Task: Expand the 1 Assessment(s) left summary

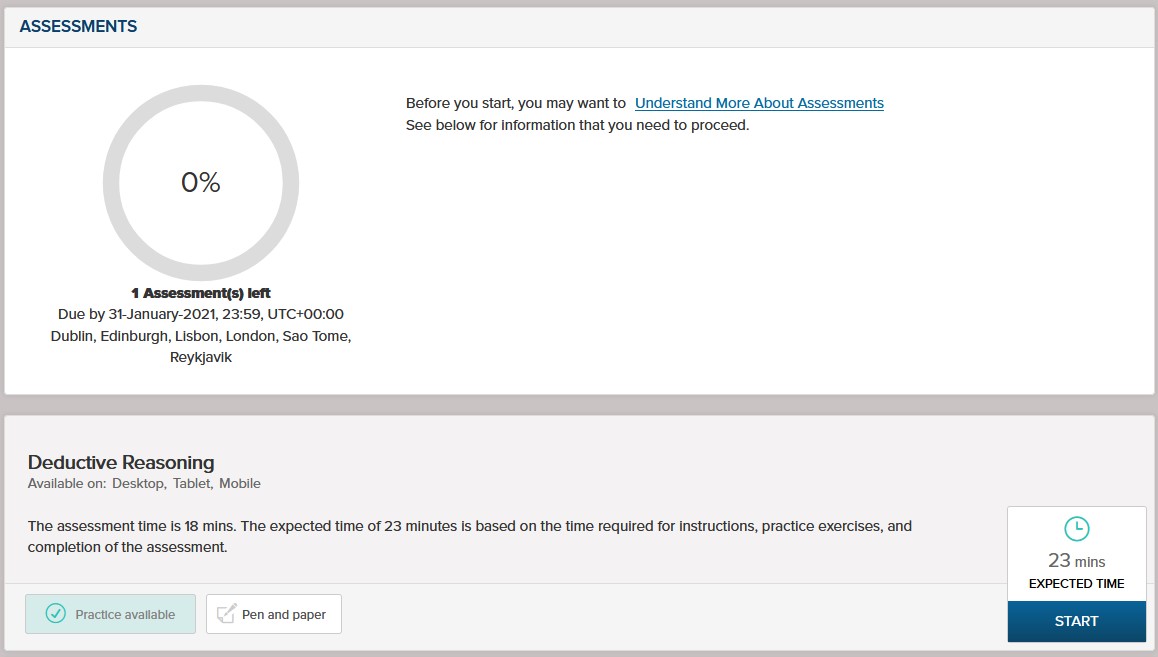Action: [x=200, y=292]
